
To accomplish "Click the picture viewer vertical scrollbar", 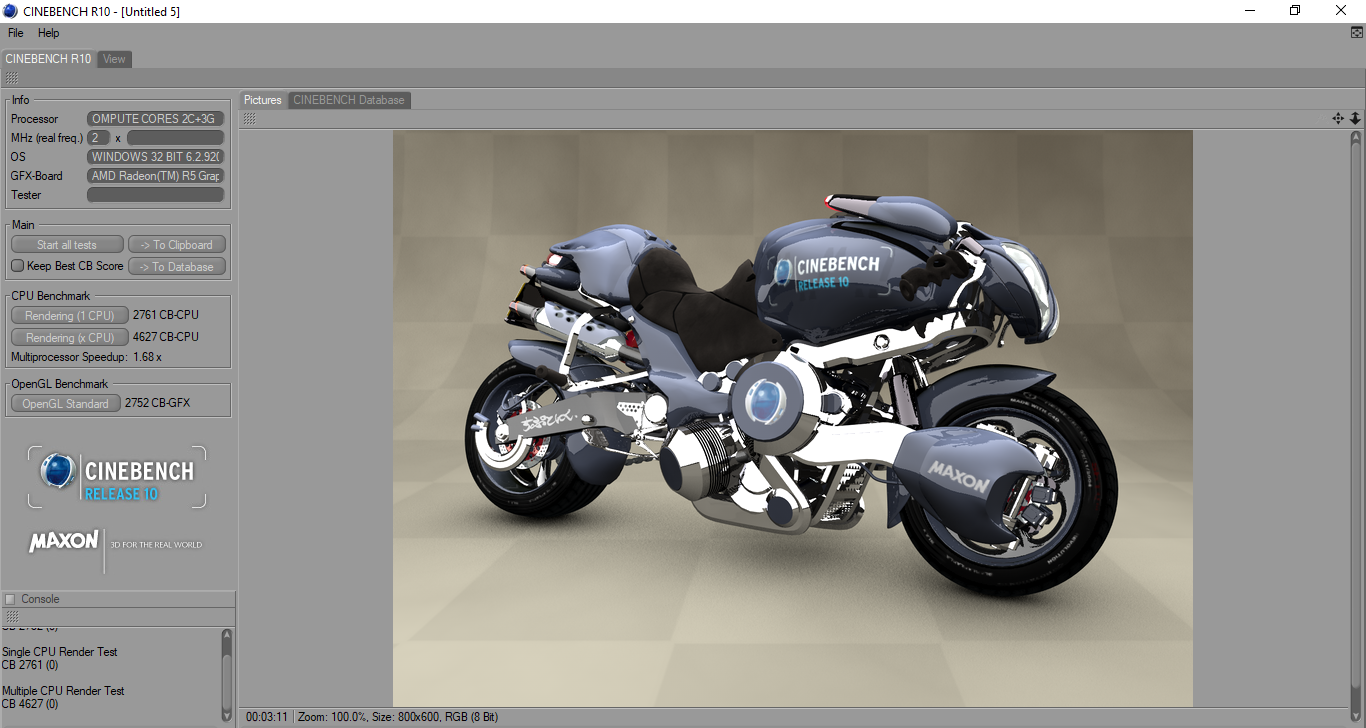I will [x=1356, y=418].
